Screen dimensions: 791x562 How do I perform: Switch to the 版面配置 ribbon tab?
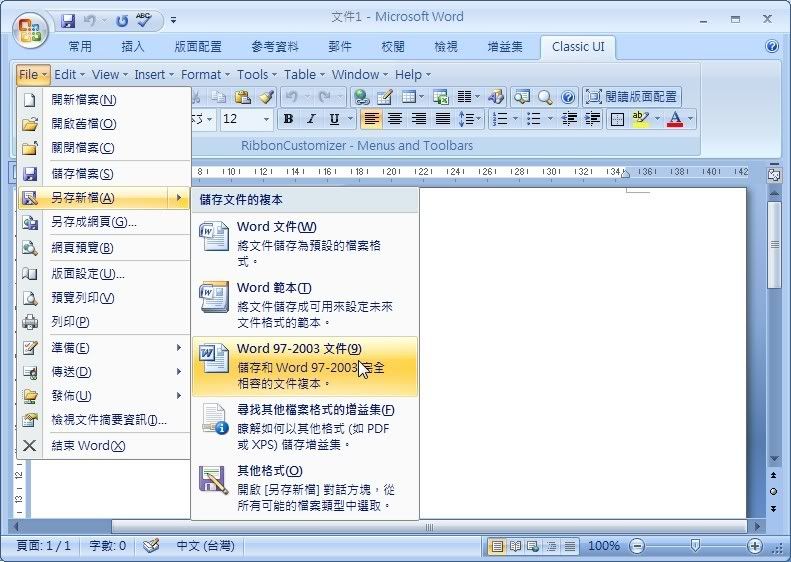[198, 47]
